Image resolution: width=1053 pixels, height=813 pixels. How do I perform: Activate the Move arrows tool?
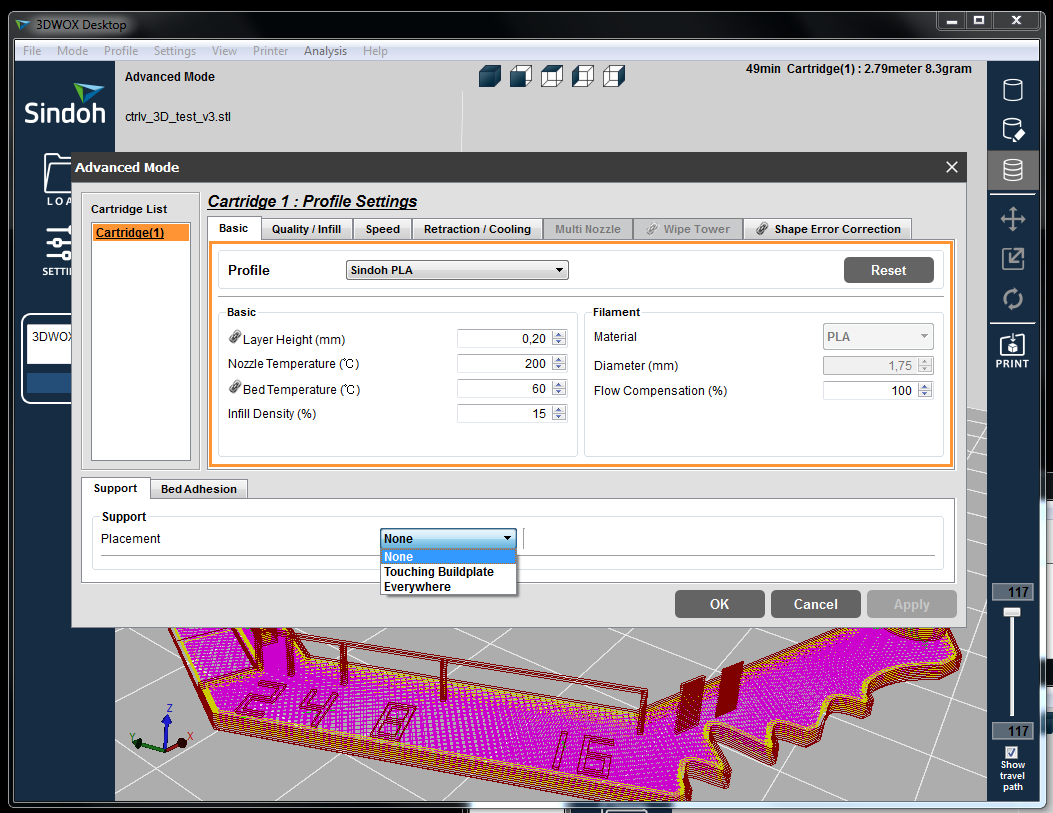(1013, 219)
